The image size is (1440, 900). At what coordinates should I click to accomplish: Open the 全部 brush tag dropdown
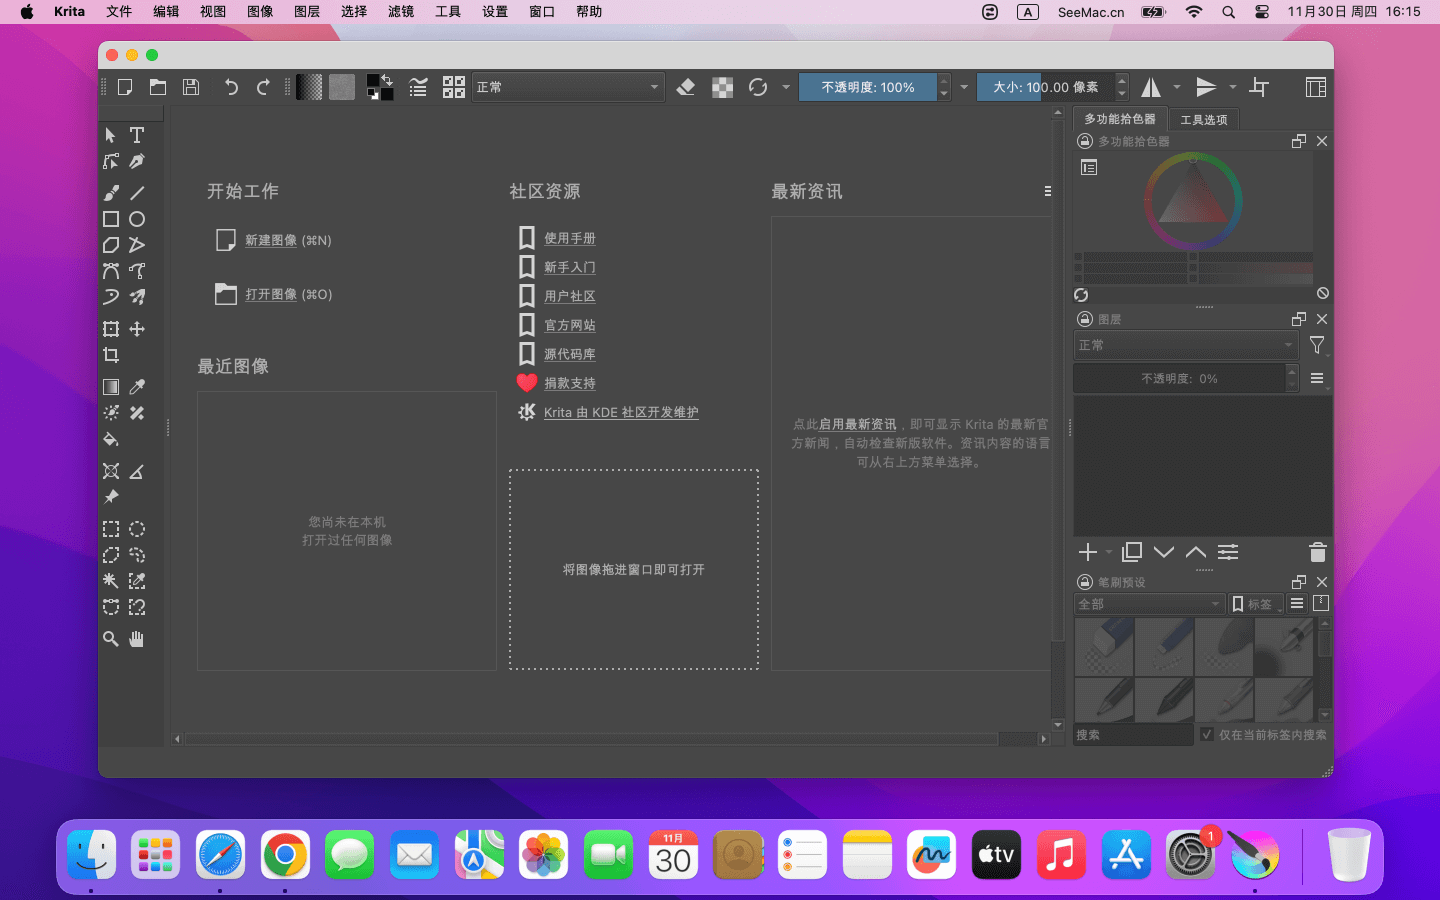point(1148,603)
